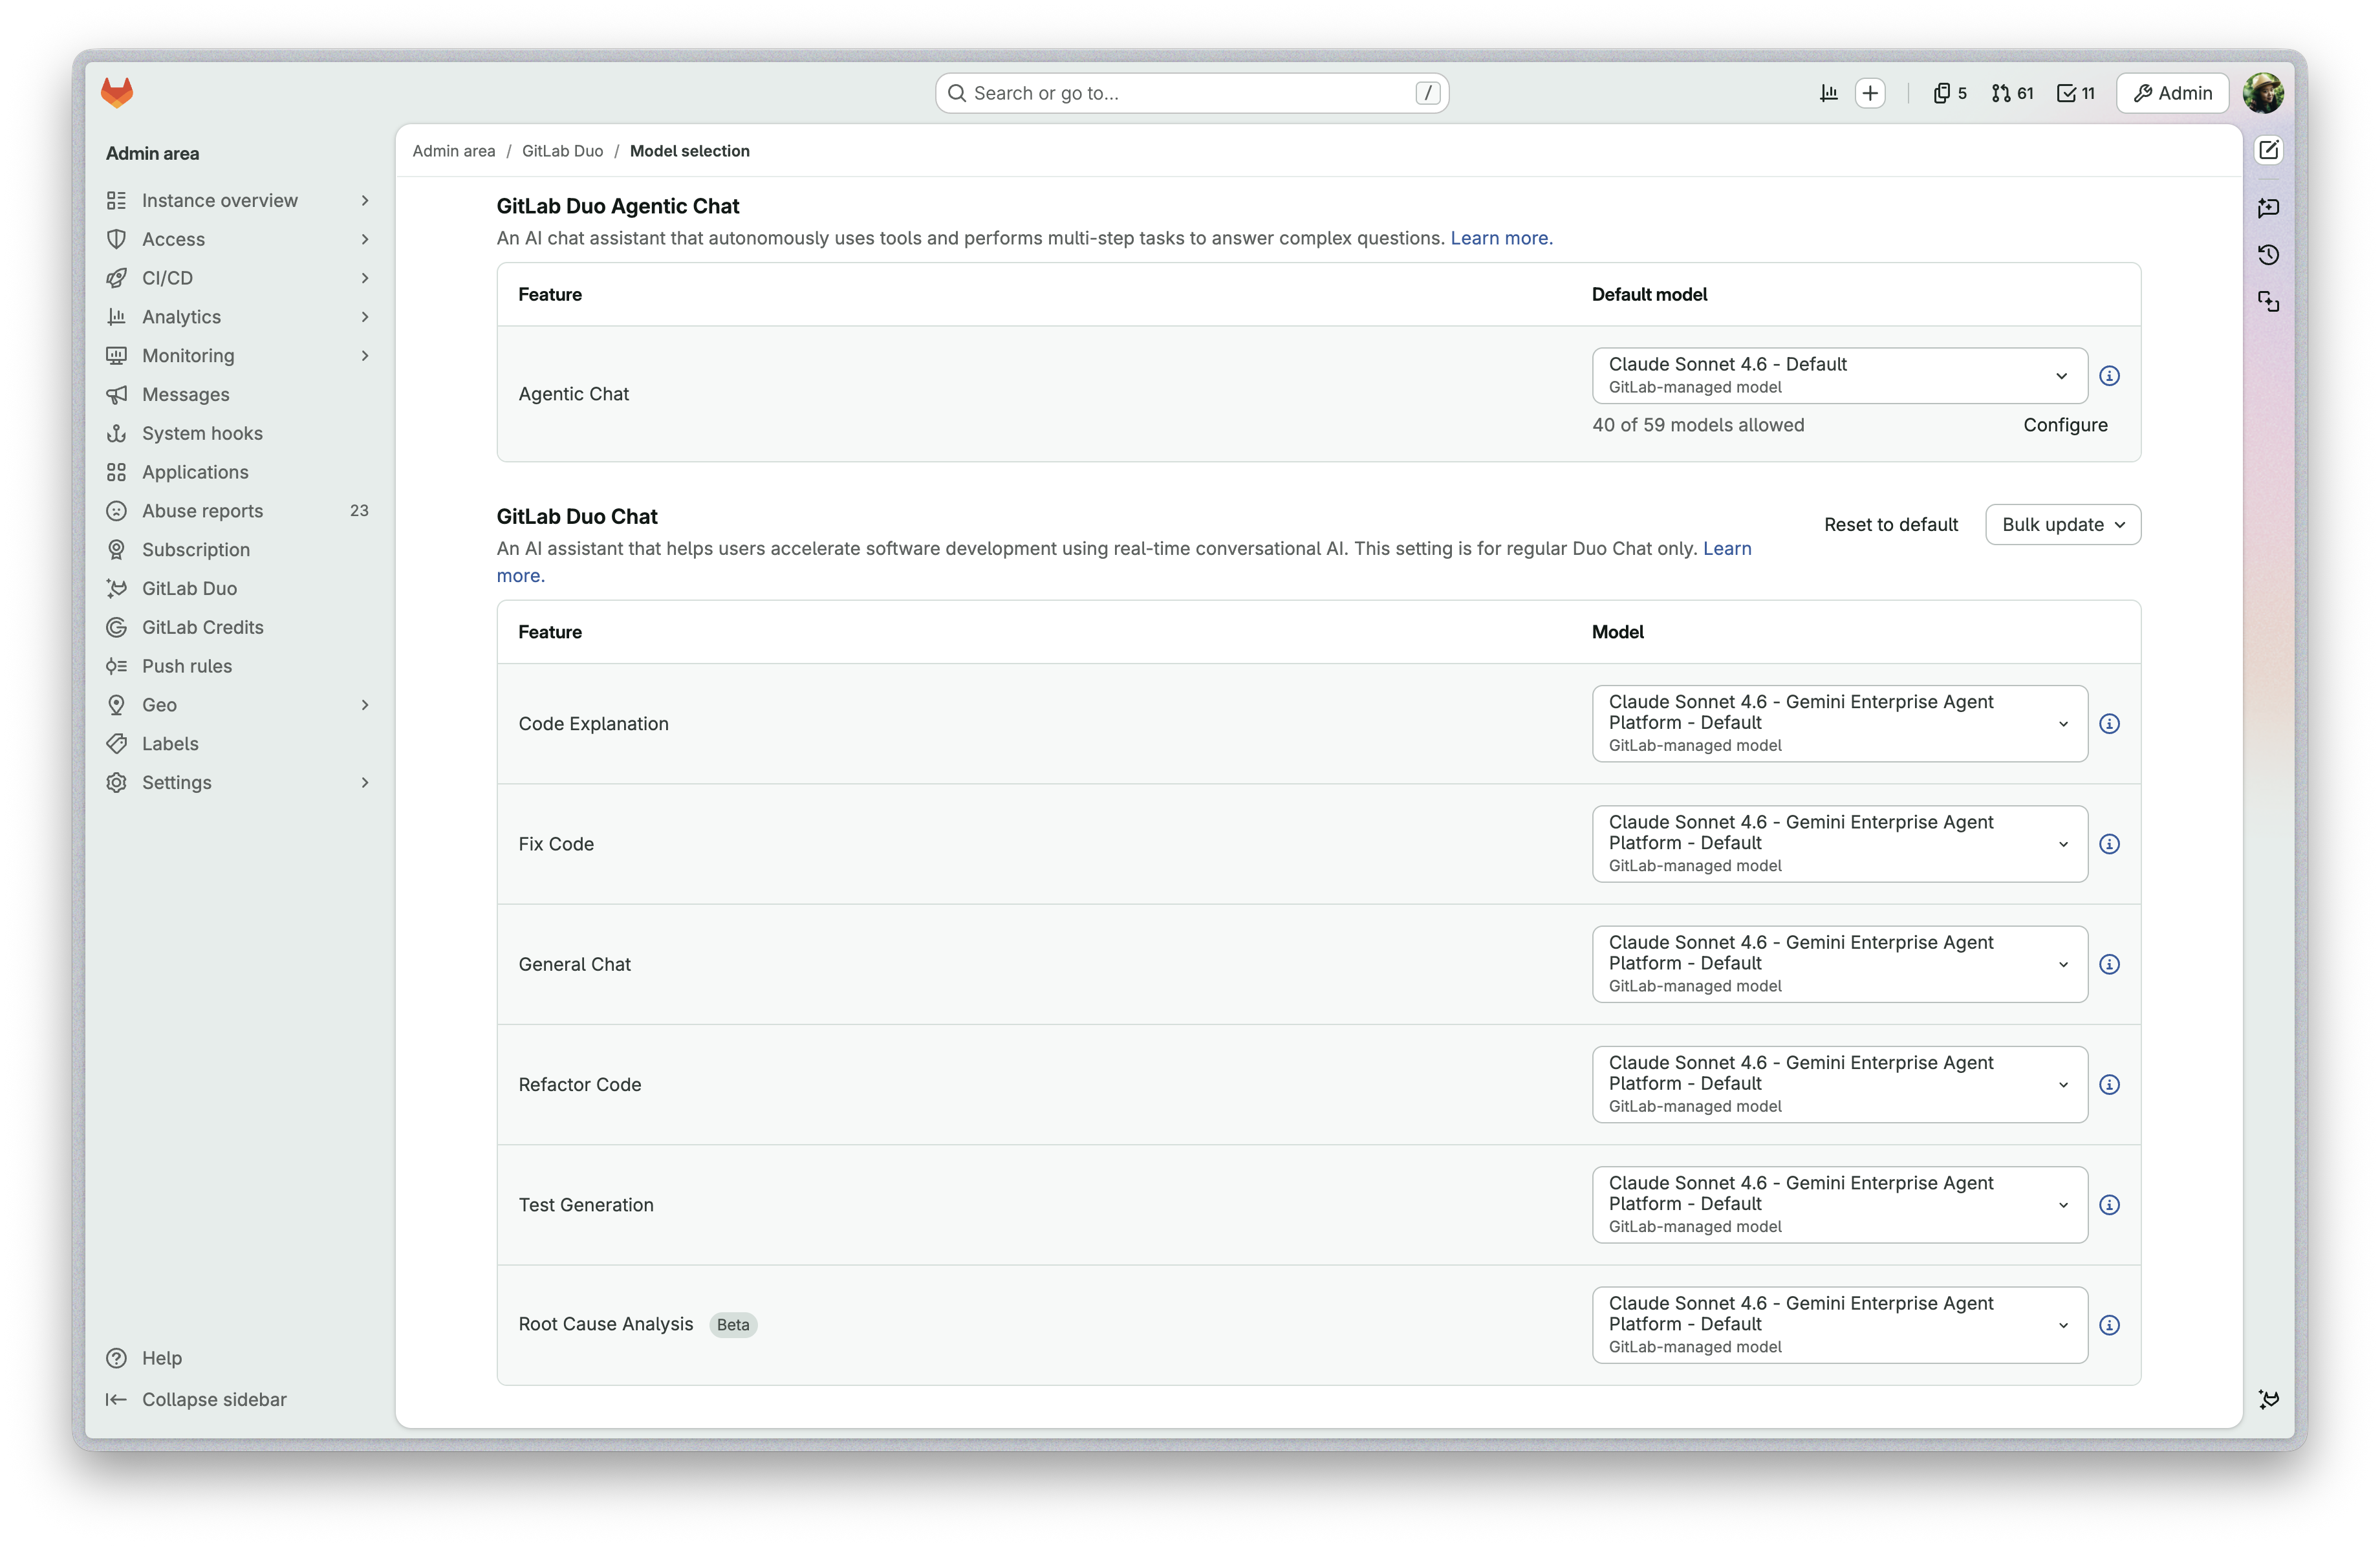2380x1547 pixels.
Task: Open System hooks in the sidebar
Action: click(239, 433)
